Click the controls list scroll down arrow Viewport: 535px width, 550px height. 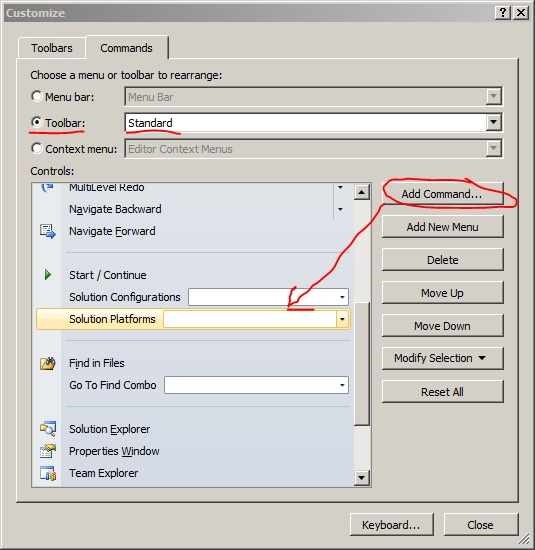coord(361,477)
